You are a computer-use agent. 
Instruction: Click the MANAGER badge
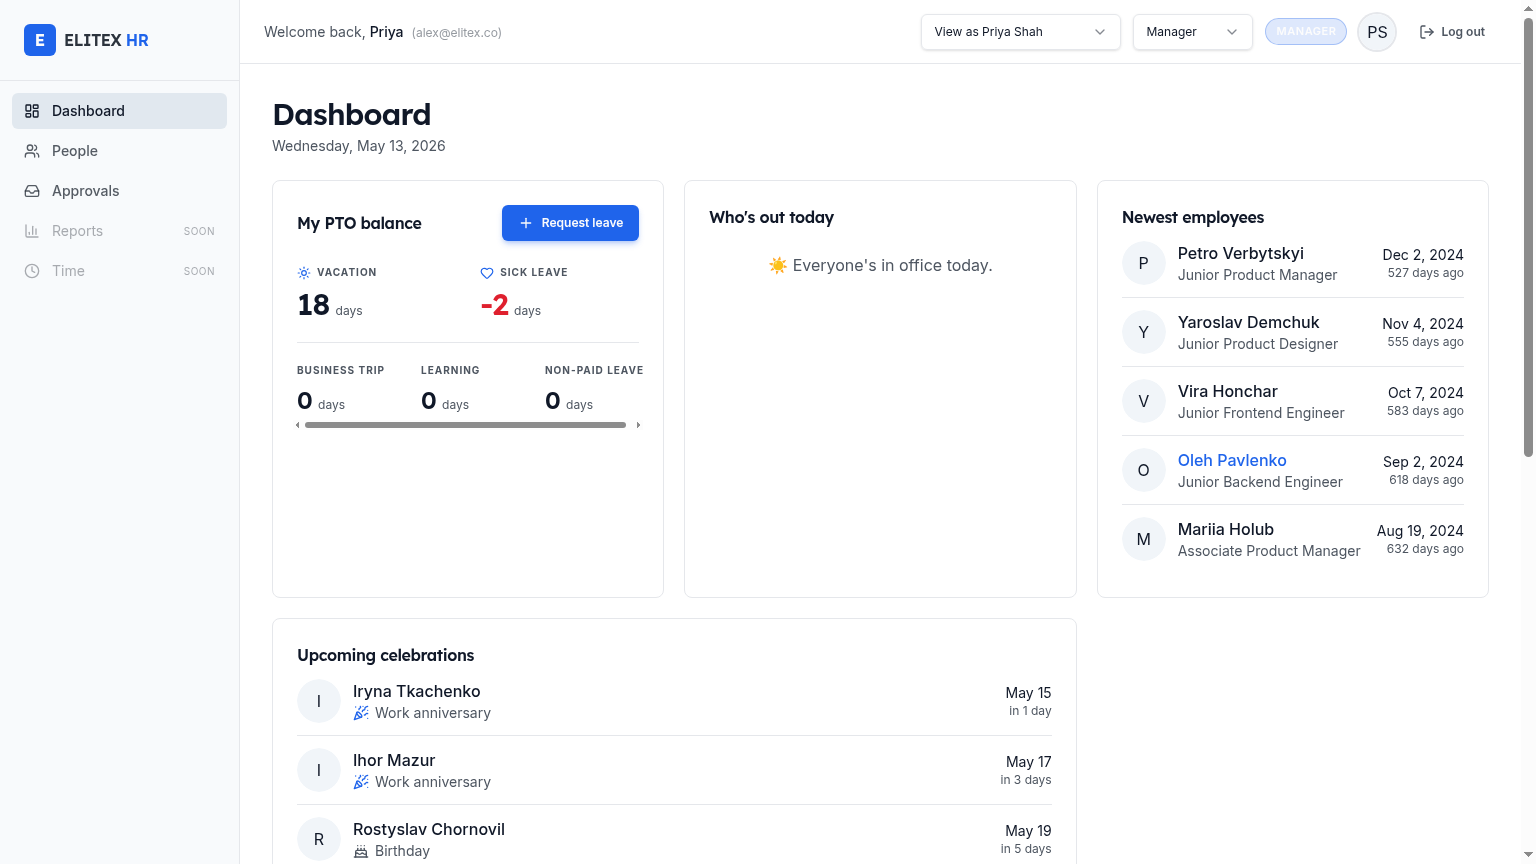pos(1306,32)
